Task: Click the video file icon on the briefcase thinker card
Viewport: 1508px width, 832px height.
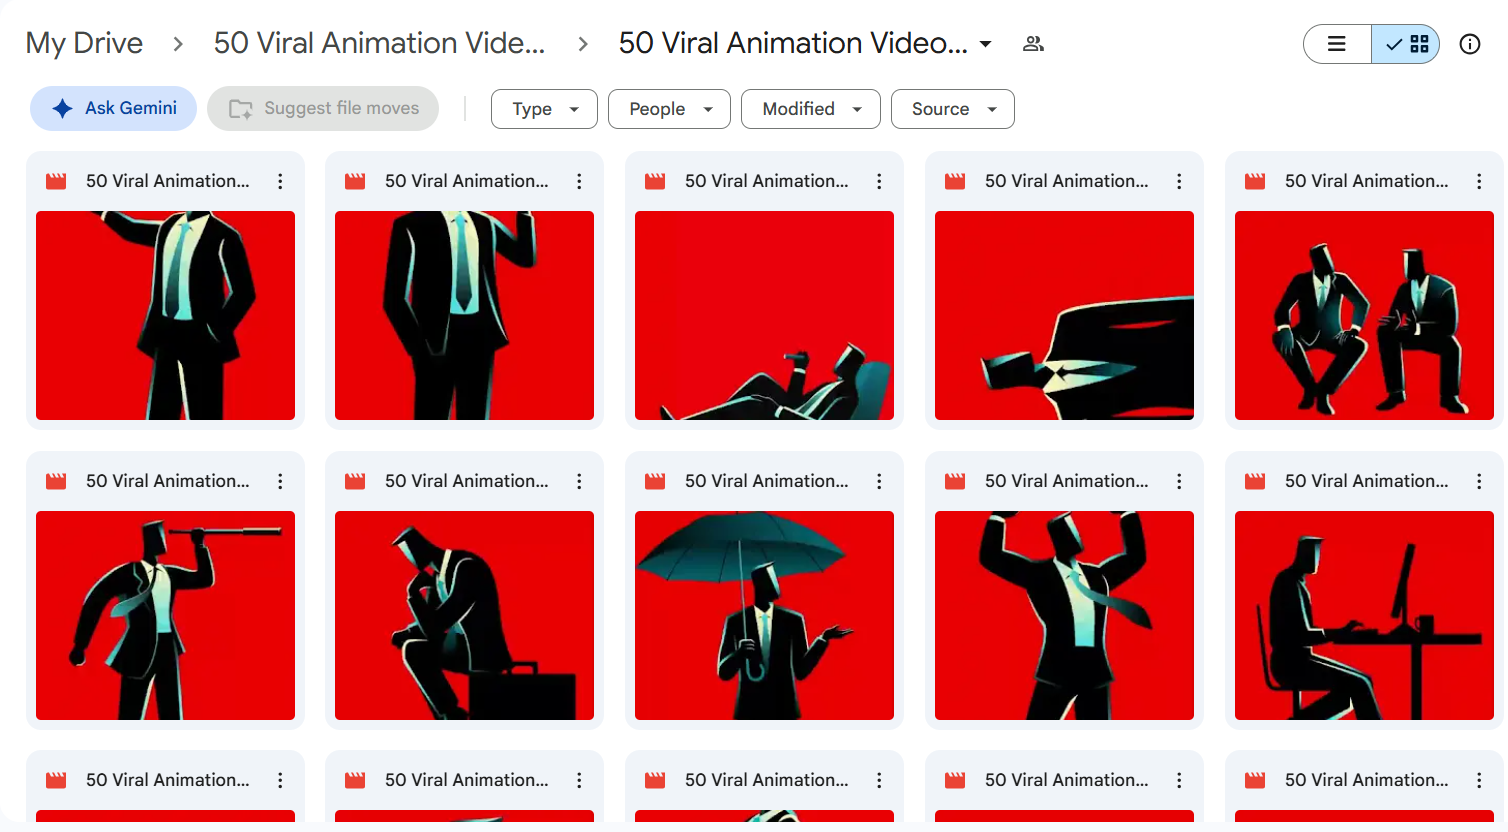Action: (x=355, y=481)
